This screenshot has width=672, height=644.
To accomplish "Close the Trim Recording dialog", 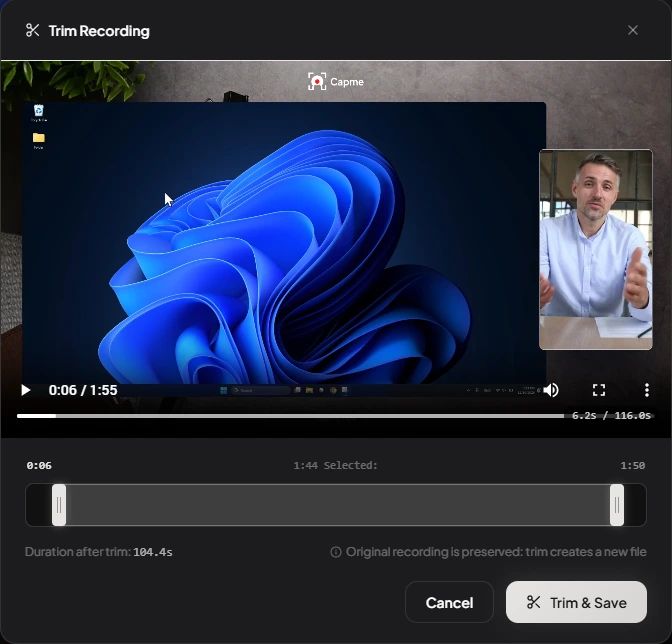I will click(633, 30).
